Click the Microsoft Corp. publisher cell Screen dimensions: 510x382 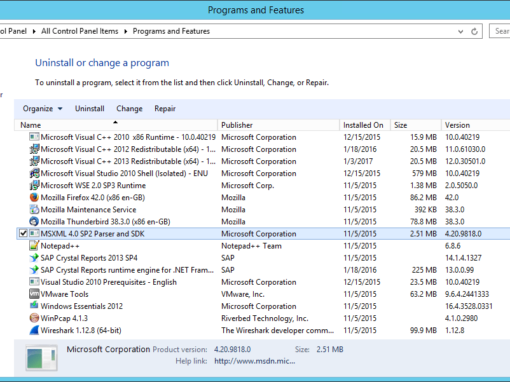(248, 185)
